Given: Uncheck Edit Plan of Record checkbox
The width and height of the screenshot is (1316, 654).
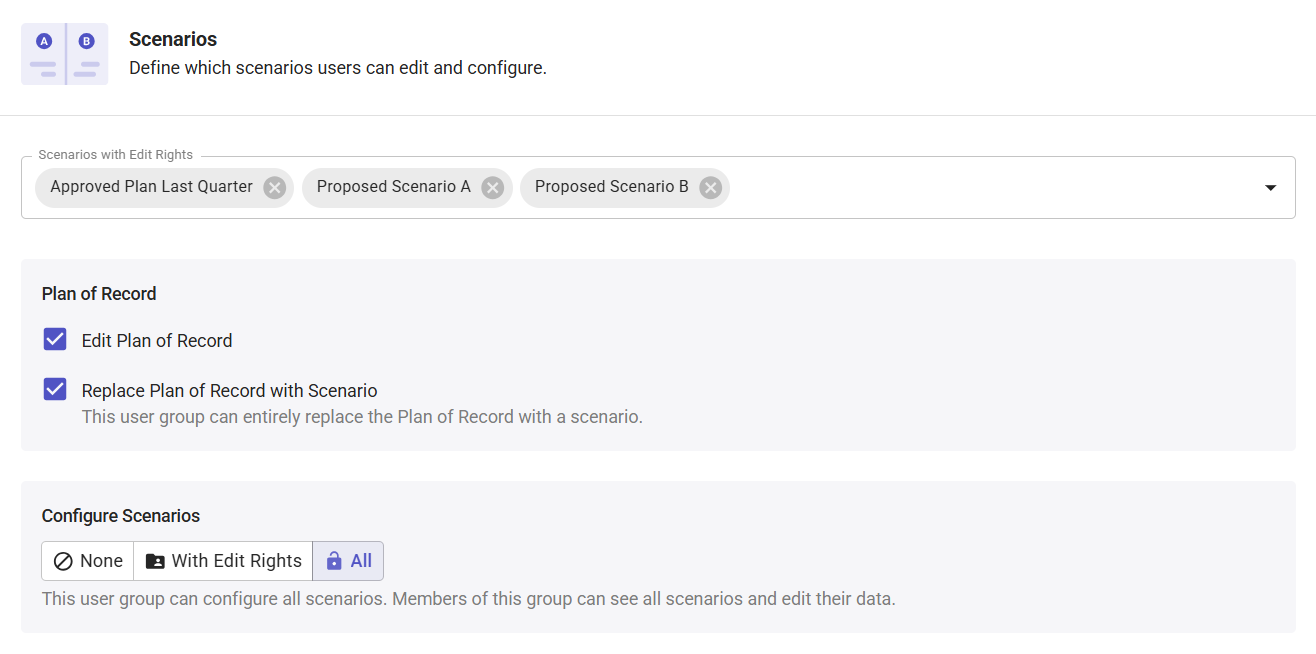Looking at the screenshot, I should pos(55,340).
